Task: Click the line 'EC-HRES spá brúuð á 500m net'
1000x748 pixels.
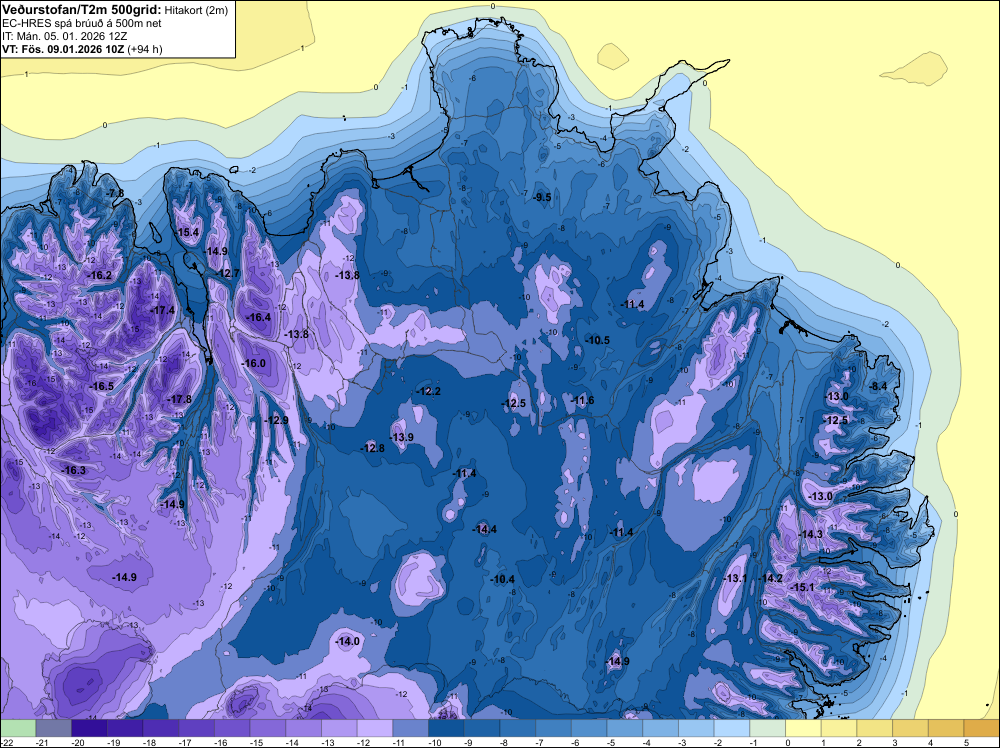Action: tap(82, 23)
